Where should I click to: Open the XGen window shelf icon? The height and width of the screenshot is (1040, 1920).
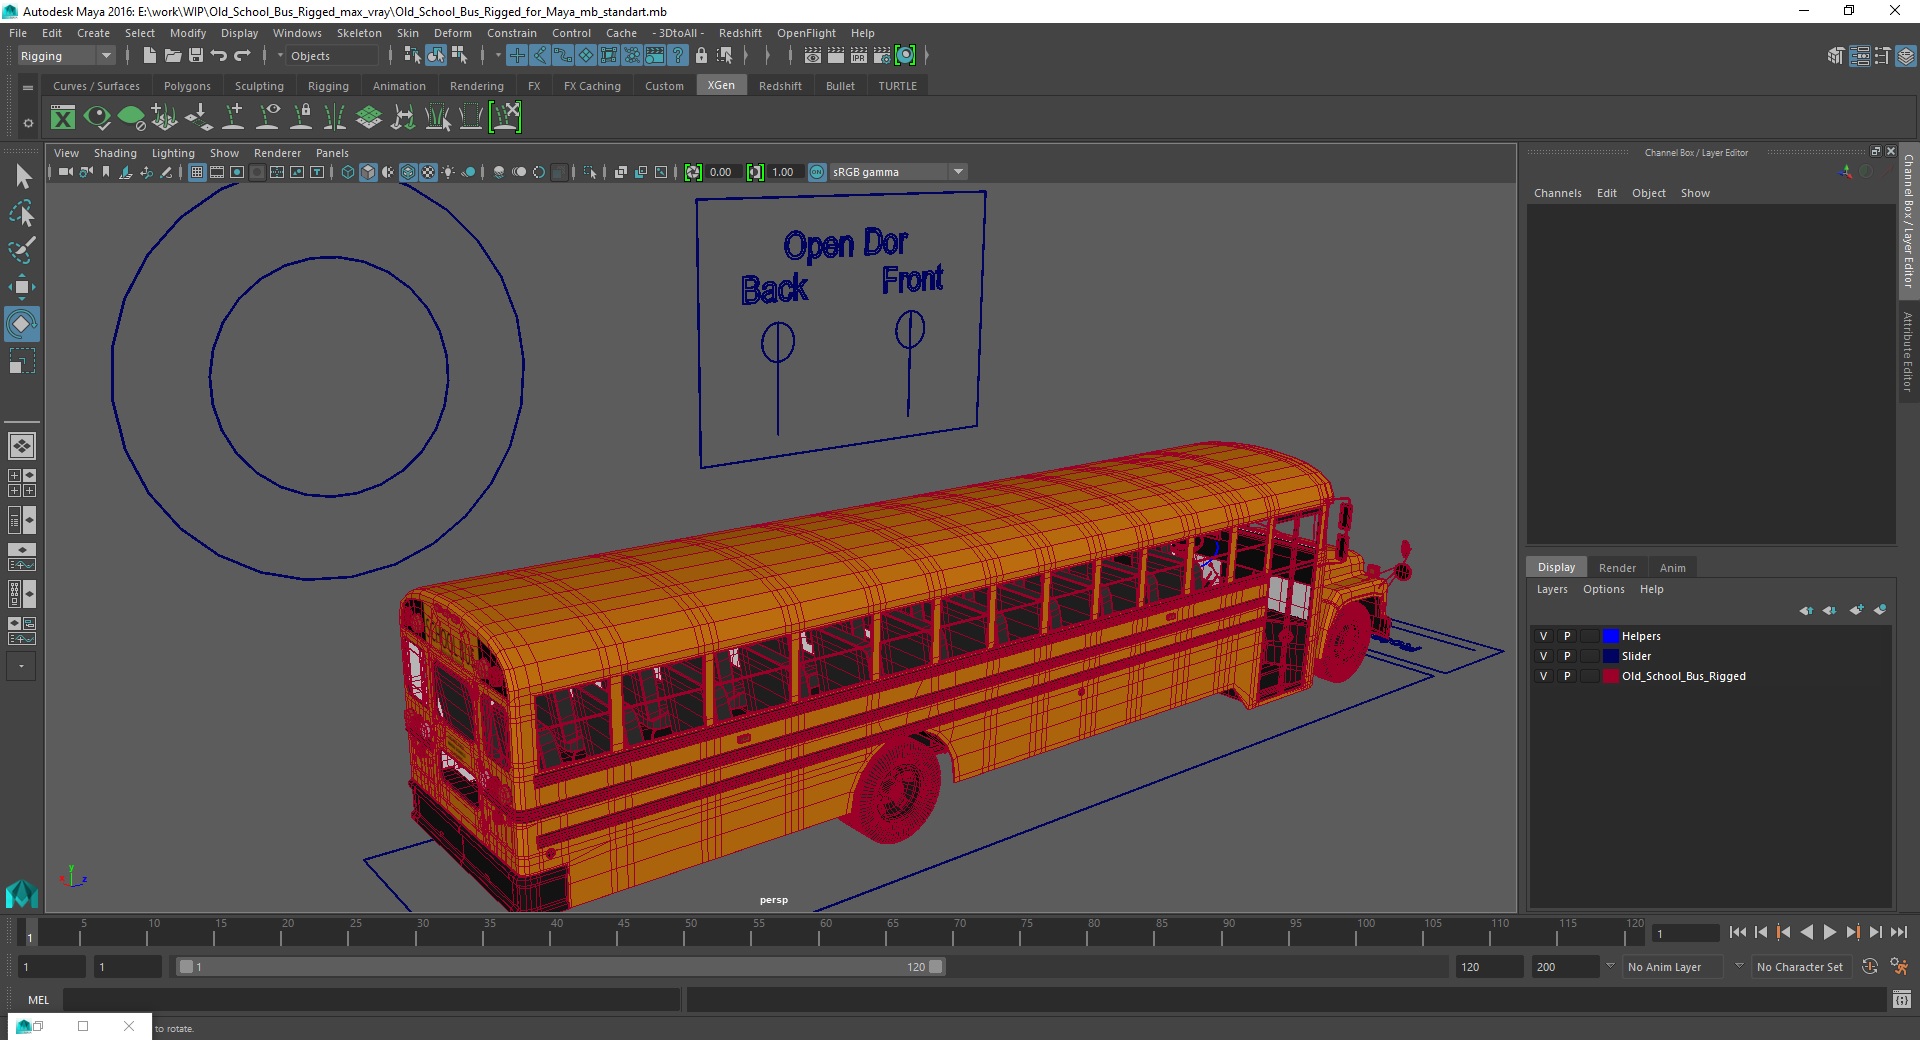pos(63,118)
